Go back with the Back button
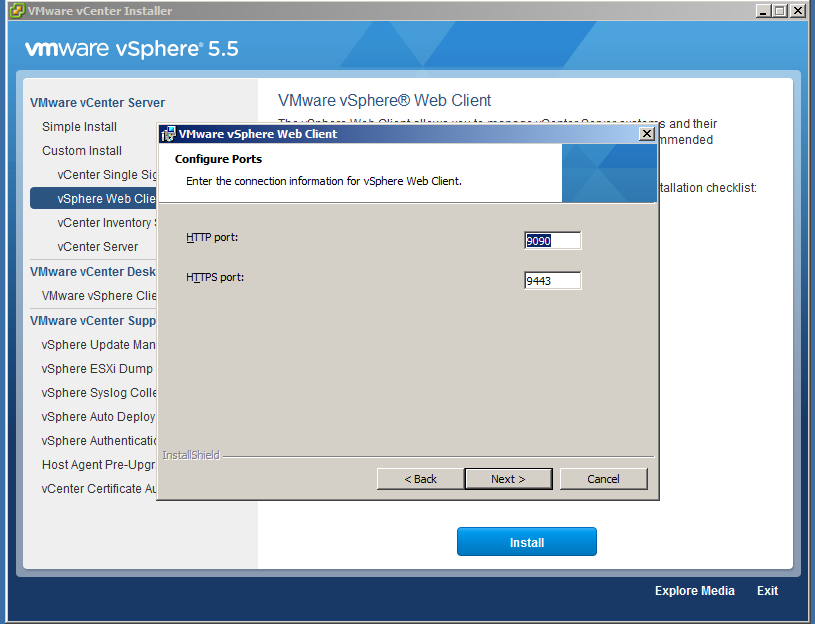 [x=420, y=479]
